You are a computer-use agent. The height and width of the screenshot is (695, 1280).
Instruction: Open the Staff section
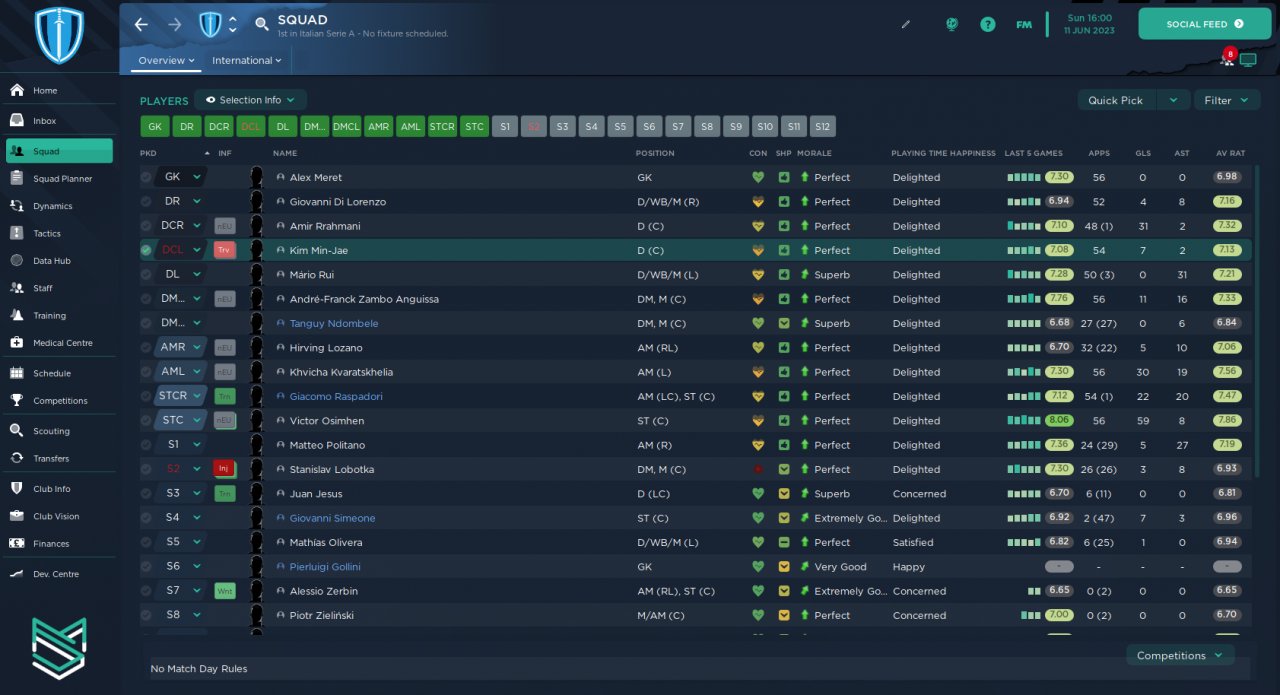tap(57, 288)
